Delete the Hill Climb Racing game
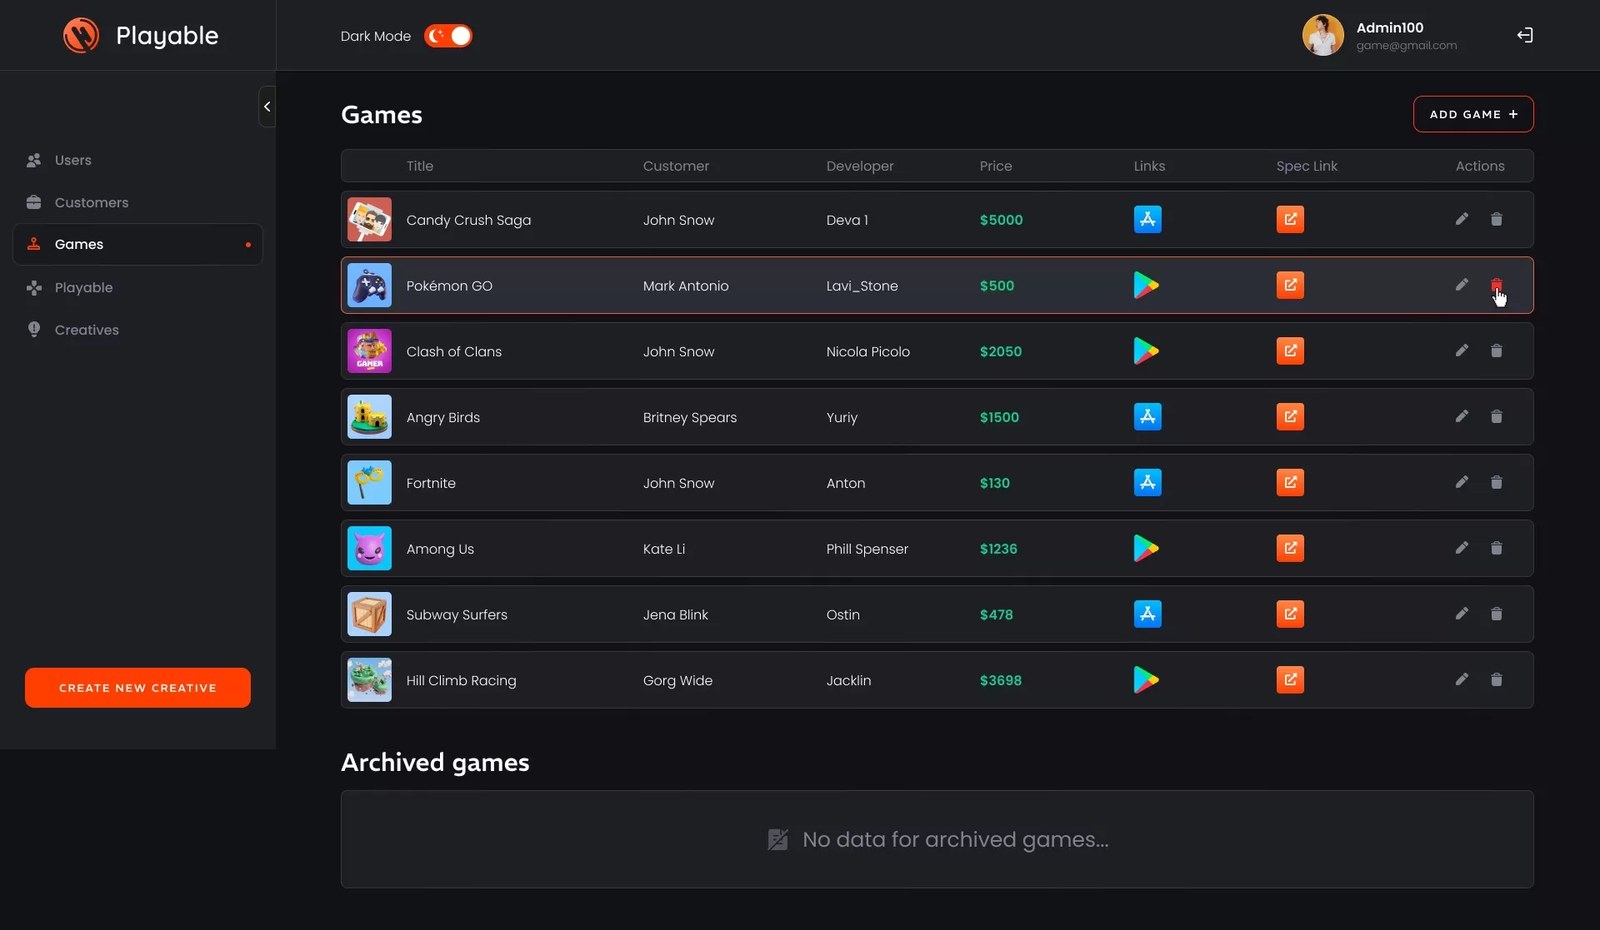Screen dimensions: 1600x930 [1496, 680]
